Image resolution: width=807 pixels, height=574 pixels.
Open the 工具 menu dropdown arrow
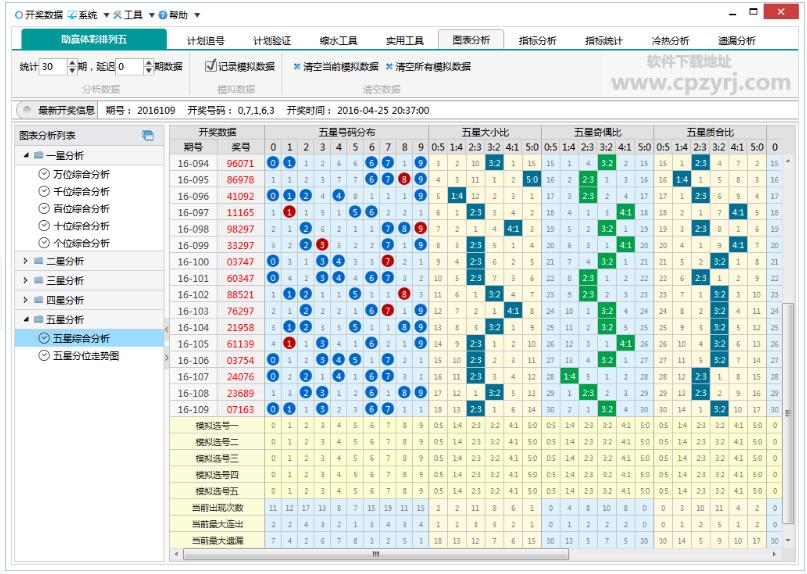tap(152, 15)
